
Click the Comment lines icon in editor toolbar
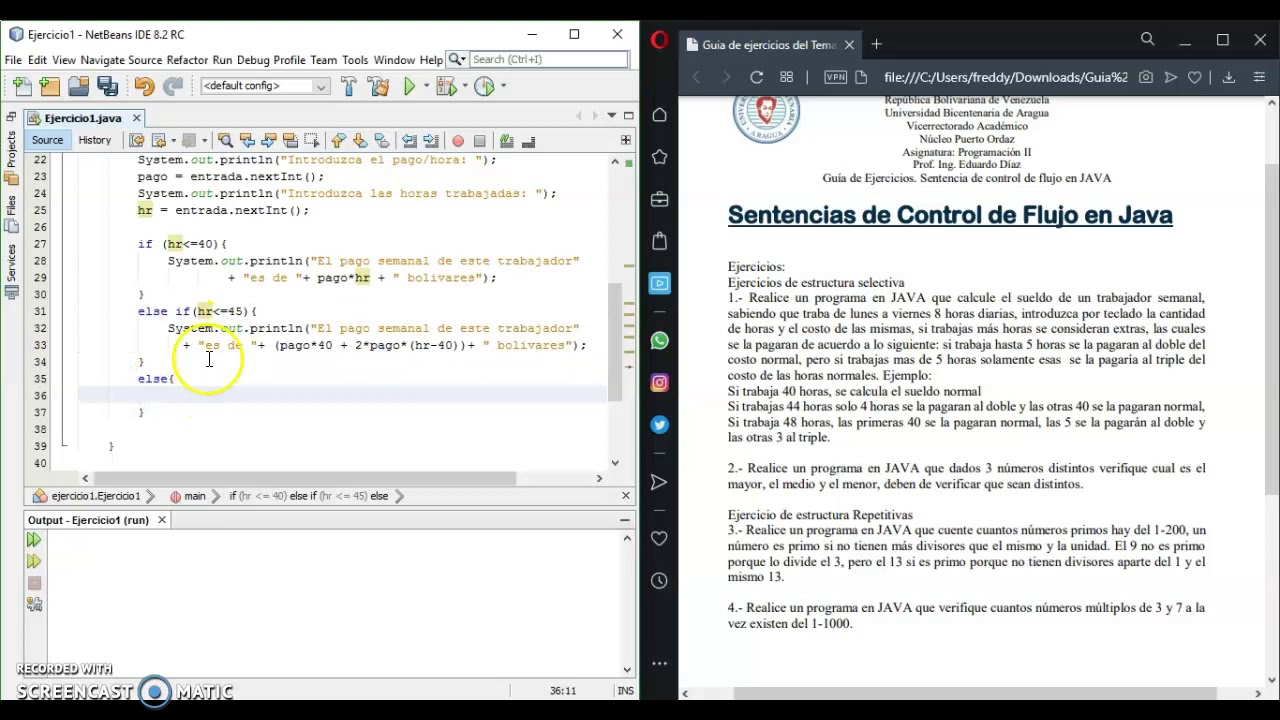click(x=506, y=140)
